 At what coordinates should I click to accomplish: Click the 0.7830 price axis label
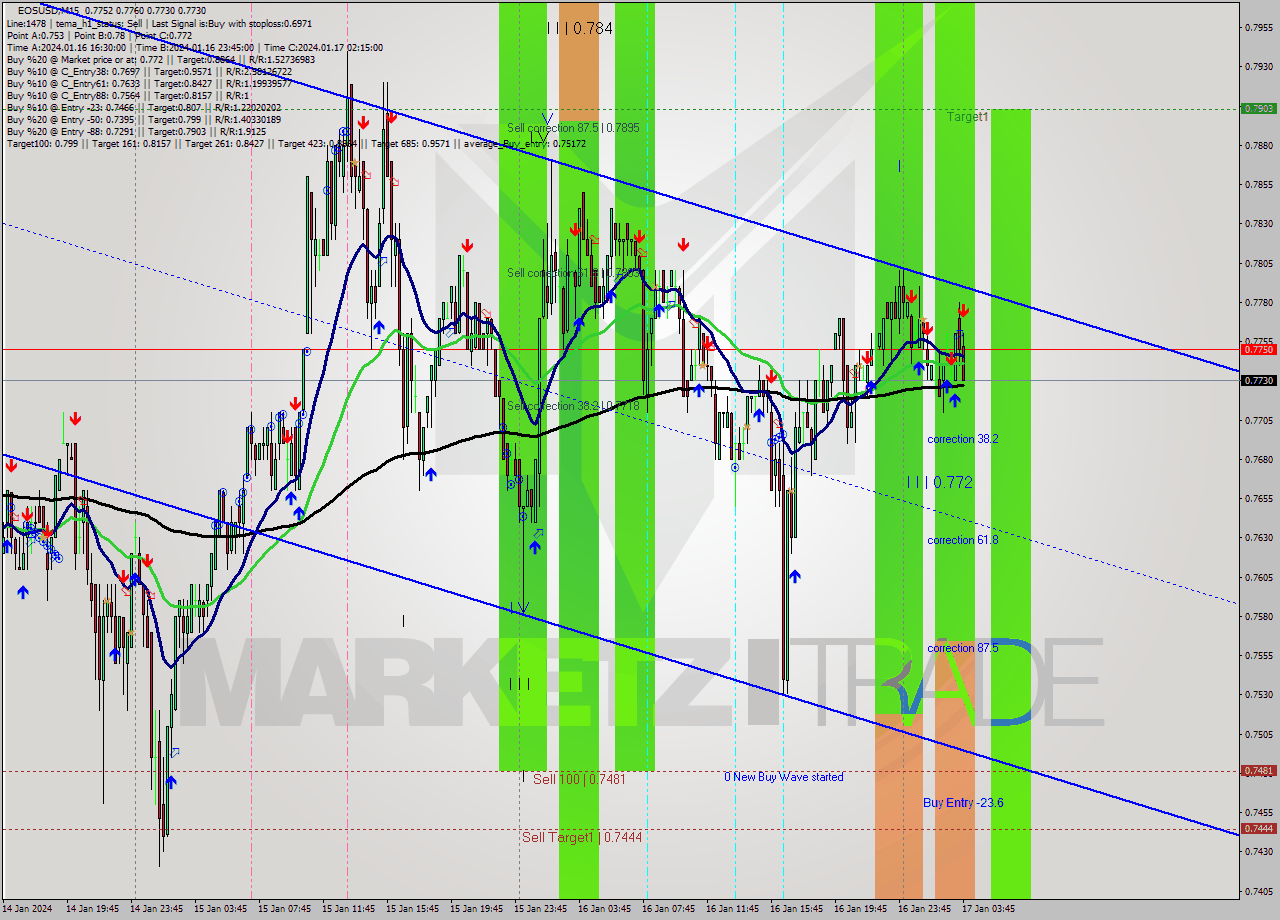[x=1258, y=224]
